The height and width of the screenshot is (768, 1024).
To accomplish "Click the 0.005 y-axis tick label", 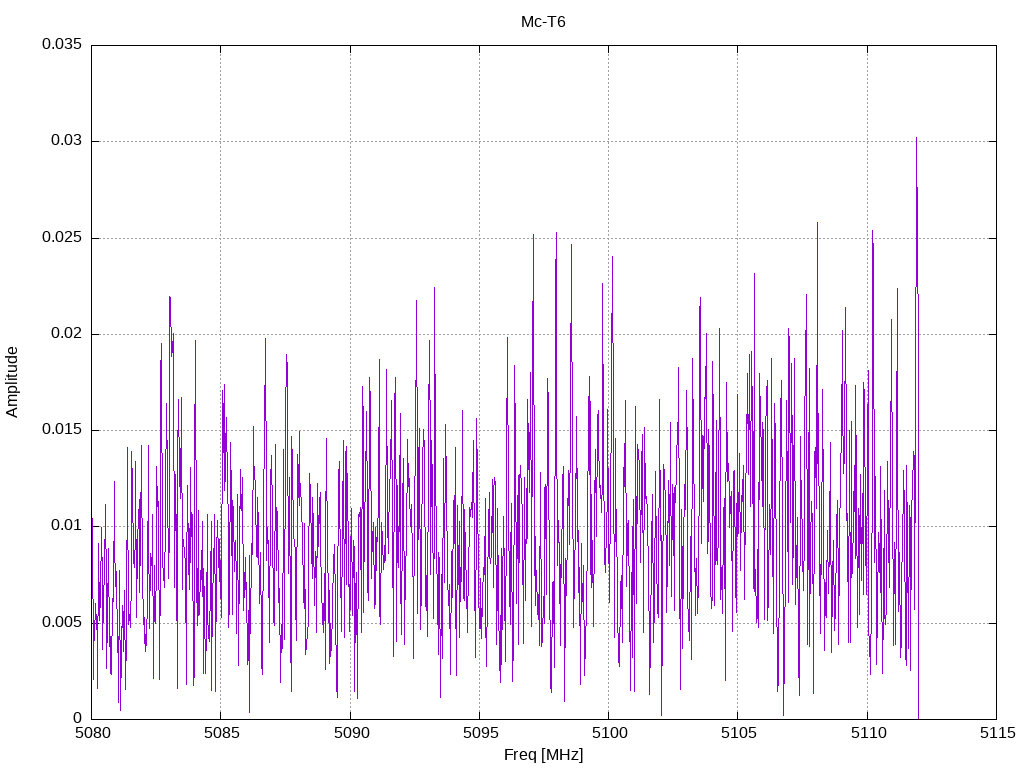I will pos(61,622).
